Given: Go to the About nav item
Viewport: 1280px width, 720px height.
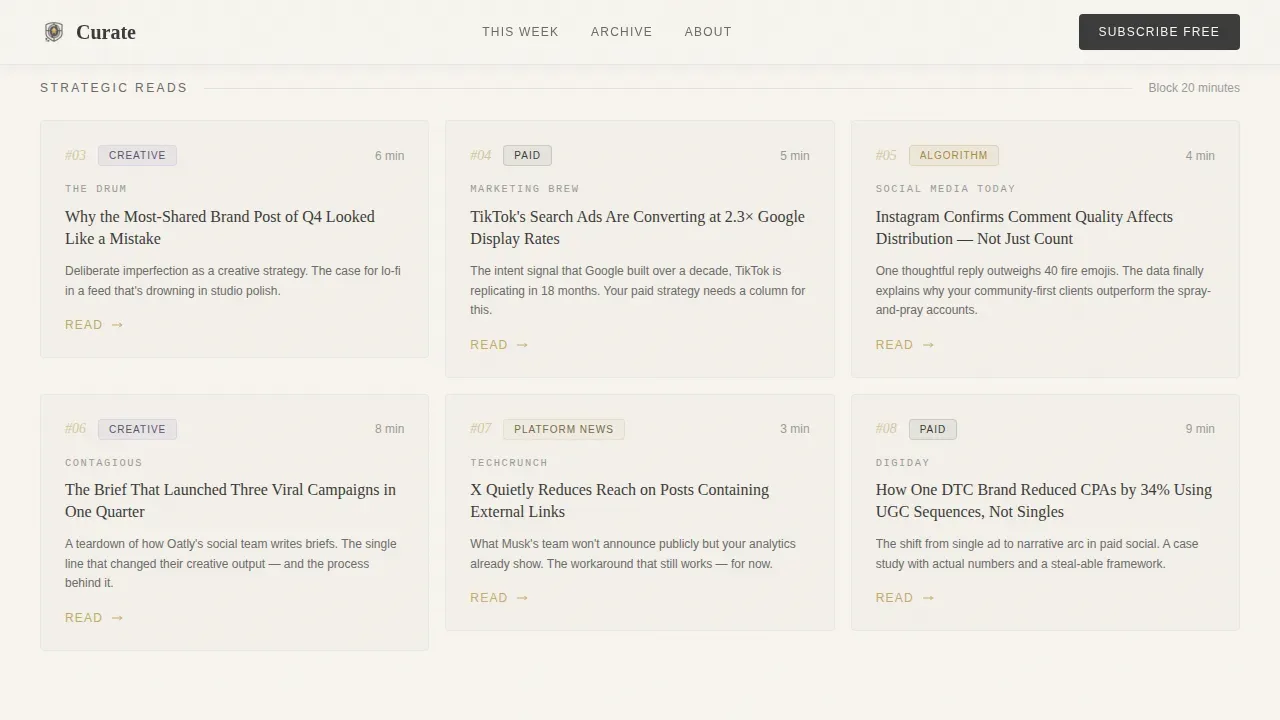Looking at the screenshot, I should [x=708, y=32].
